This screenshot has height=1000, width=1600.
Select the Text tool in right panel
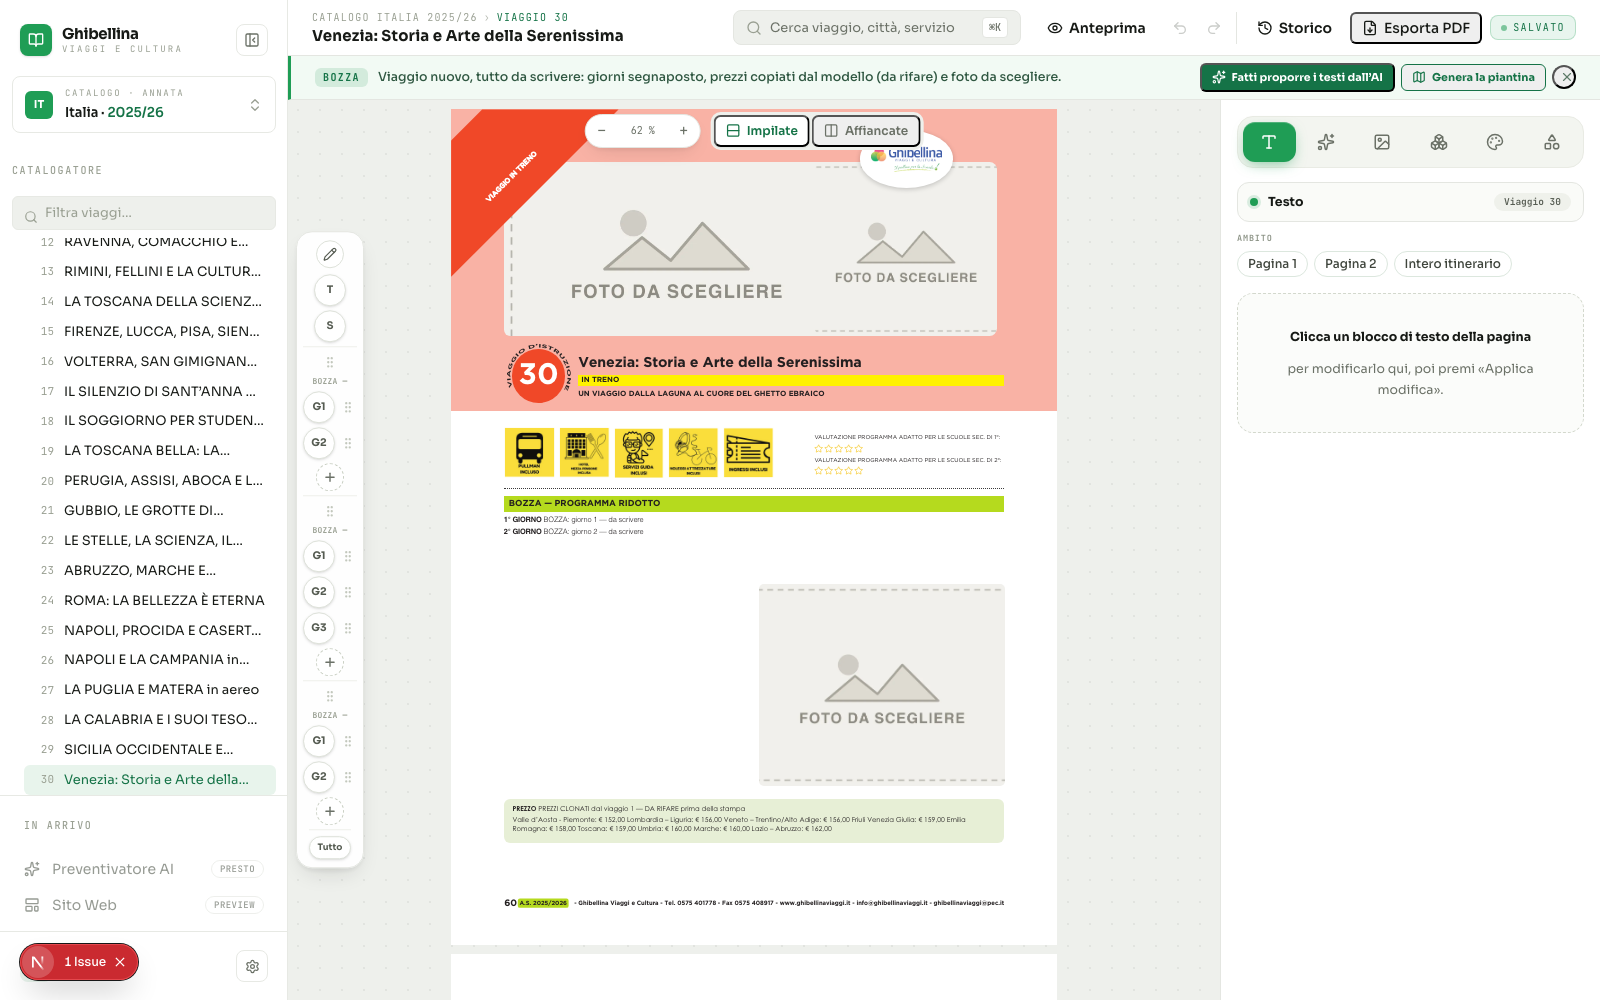click(1269, 142)
